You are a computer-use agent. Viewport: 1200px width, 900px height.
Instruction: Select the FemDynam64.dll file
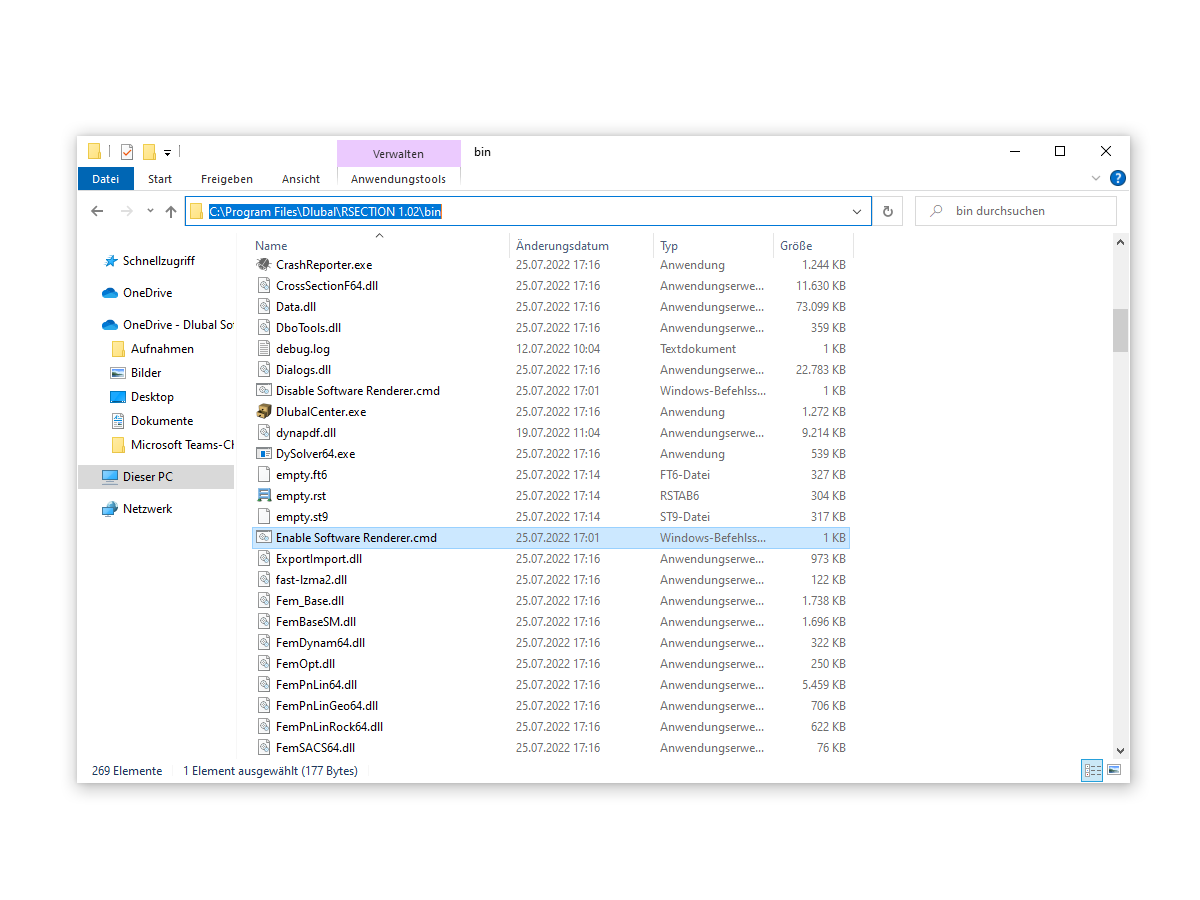pyautogui.click(x=550, y=643)
